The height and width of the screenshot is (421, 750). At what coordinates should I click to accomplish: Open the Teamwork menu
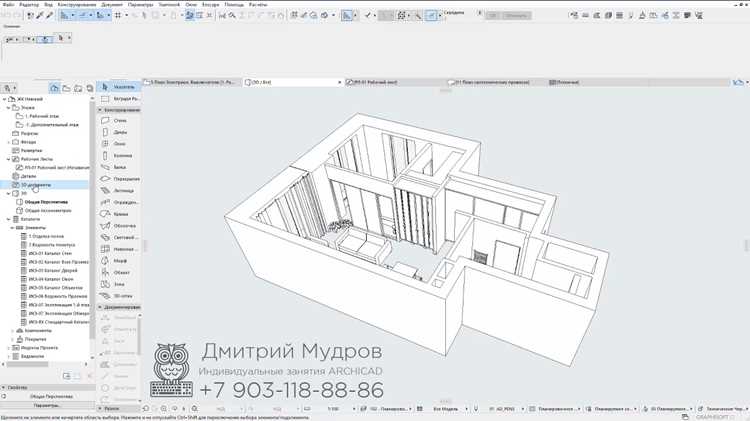pyautogui.click(x=169, y=4)
